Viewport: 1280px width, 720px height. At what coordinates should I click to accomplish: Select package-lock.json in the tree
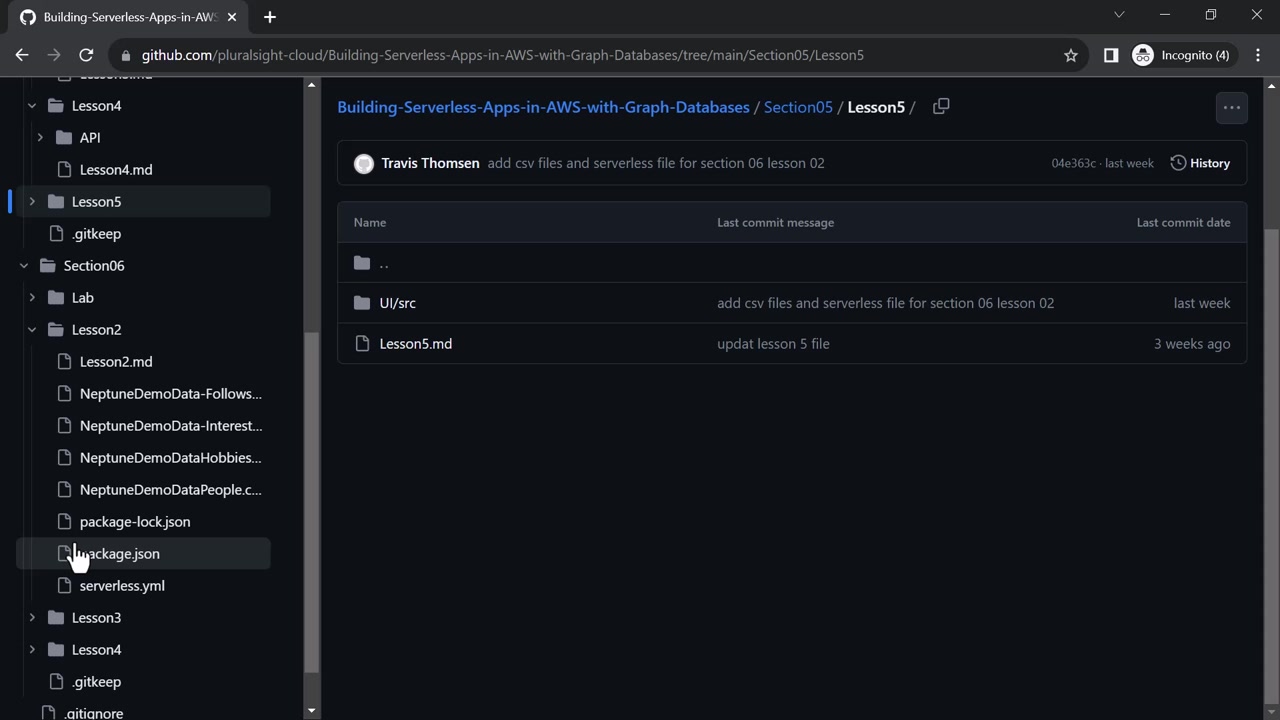click(x=135, y=522)
